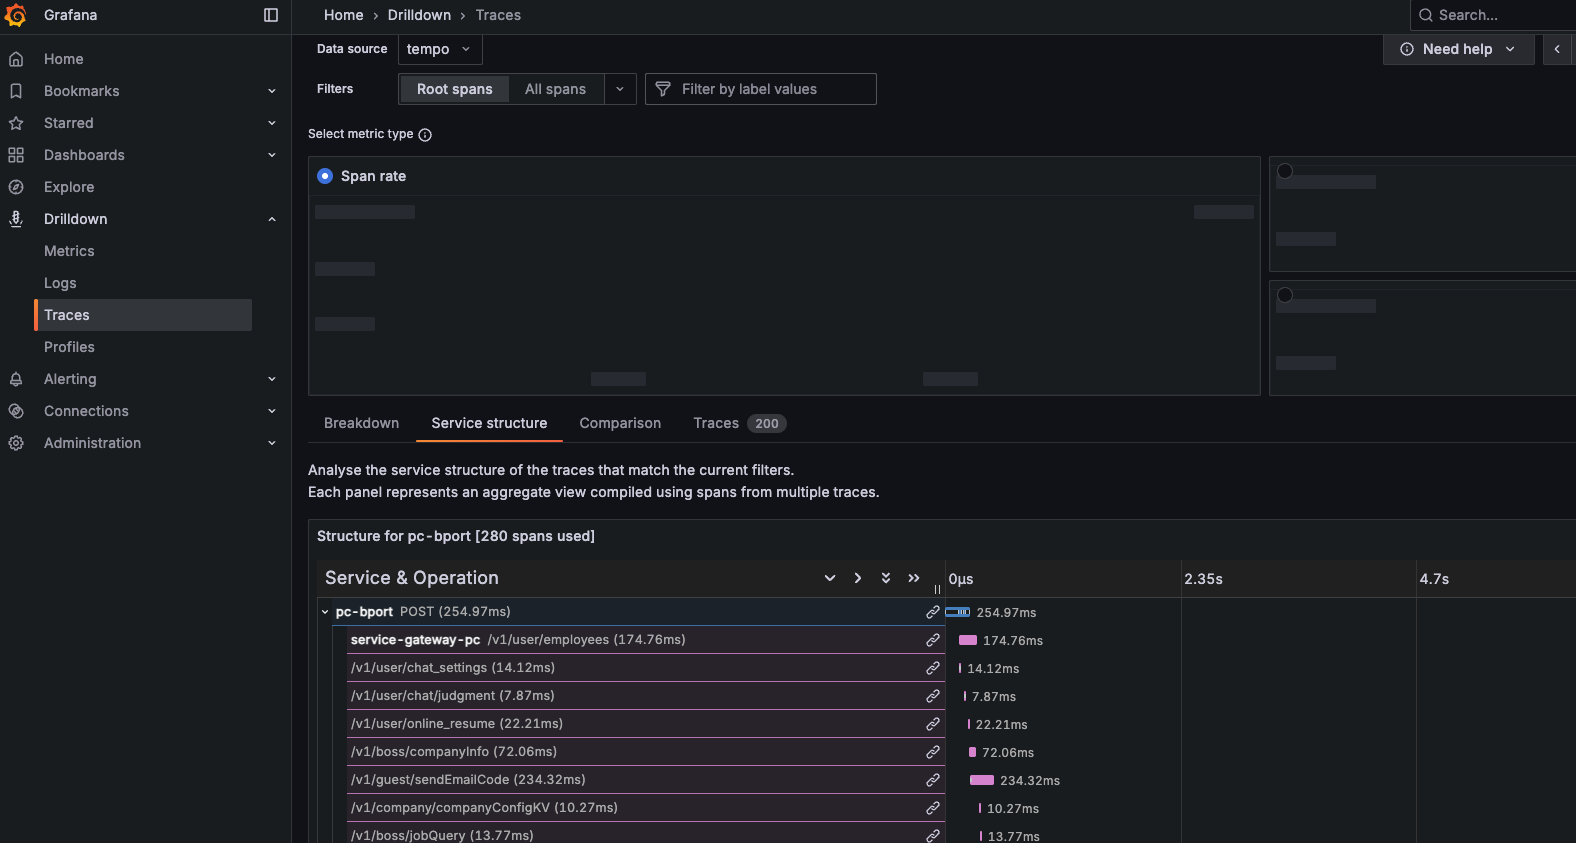Screen dimensions: 1576x843
Task: Expand the Dashboards sidebar section
Action: [x=271, y=155]
